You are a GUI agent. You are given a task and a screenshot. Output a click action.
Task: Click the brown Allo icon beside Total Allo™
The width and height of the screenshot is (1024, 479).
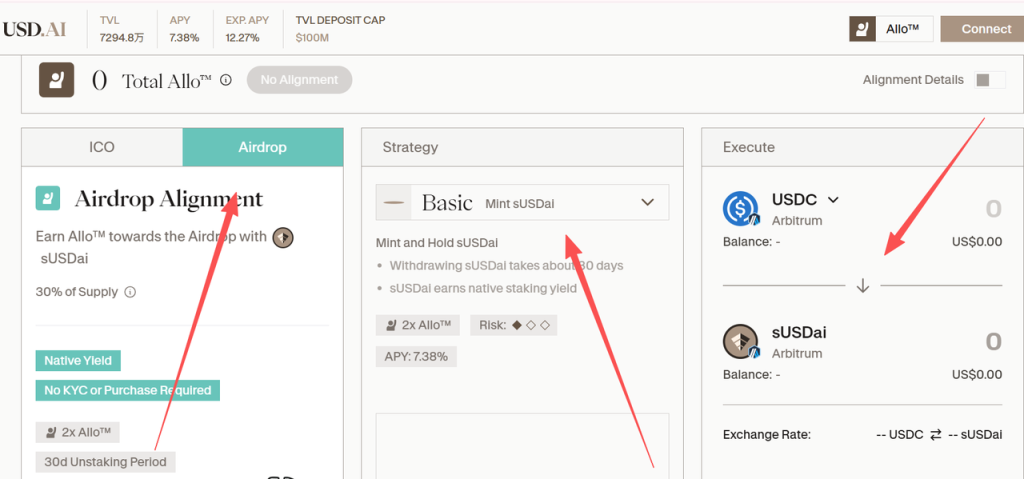click(56, 80)
